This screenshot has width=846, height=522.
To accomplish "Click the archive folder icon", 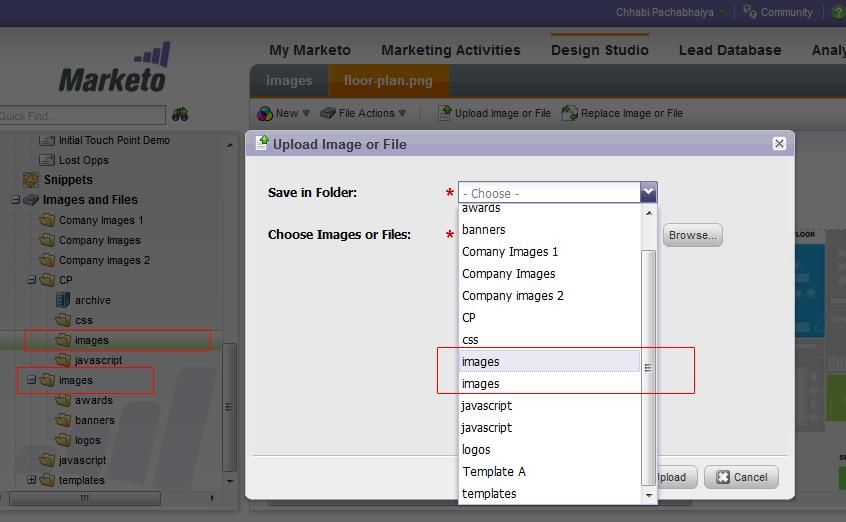I will (63, 300).
